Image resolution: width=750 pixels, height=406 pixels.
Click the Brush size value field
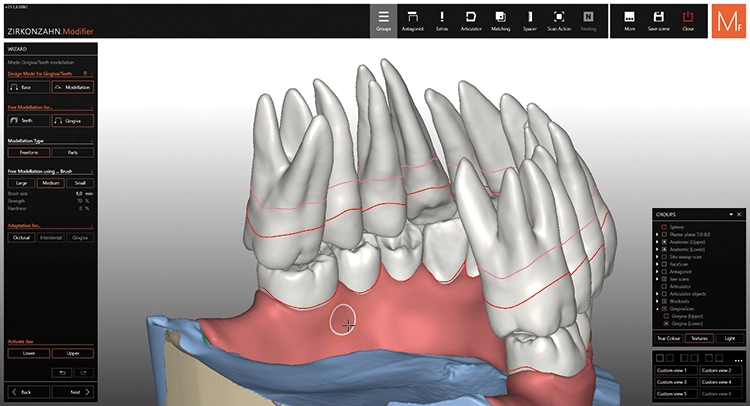pyautogui.click(x=79, y=194)
